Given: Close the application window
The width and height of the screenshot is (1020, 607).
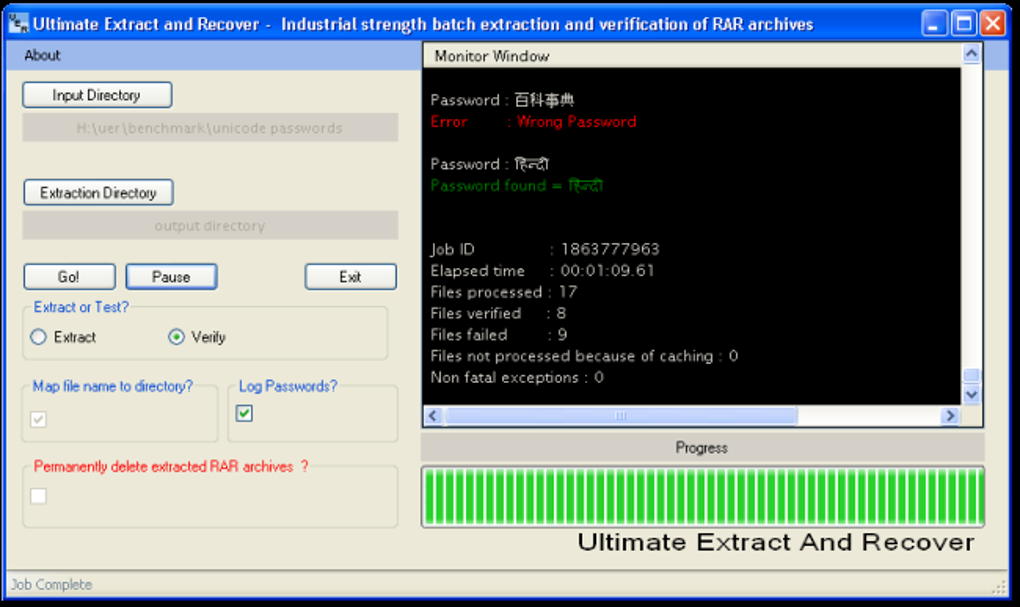Looking at the screenshot, I should click(x=993, y=24).
